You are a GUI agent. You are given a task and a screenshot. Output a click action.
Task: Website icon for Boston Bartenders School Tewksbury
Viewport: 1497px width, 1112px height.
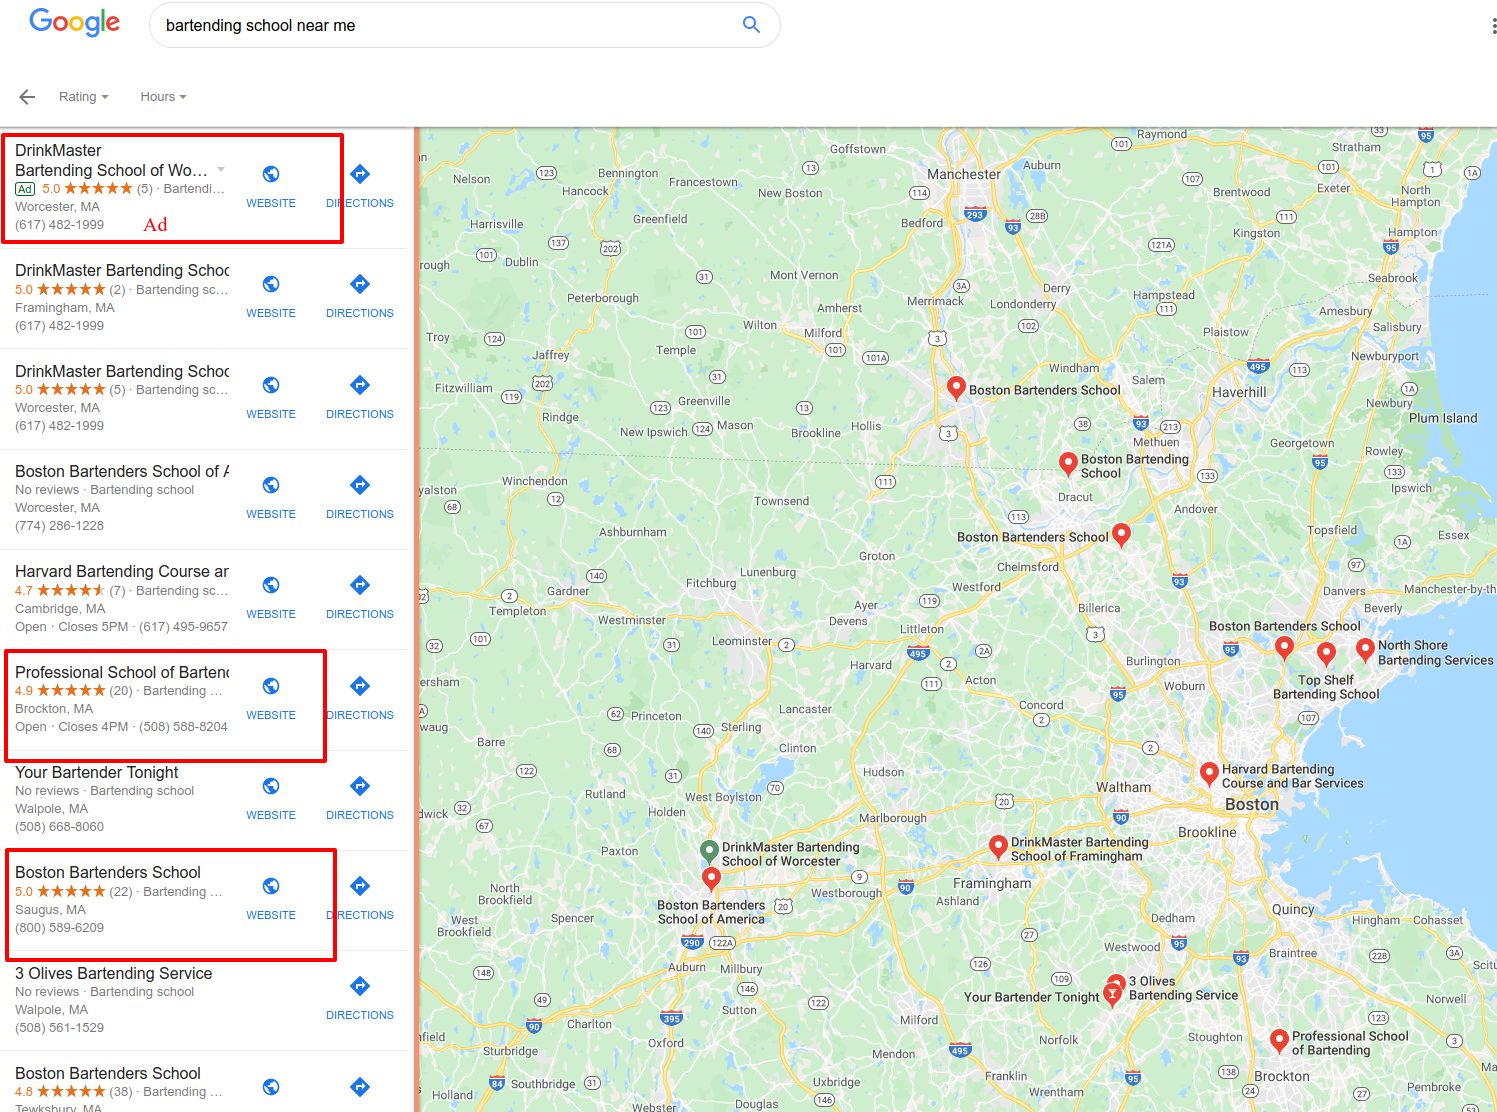(x=271, y=1087)
